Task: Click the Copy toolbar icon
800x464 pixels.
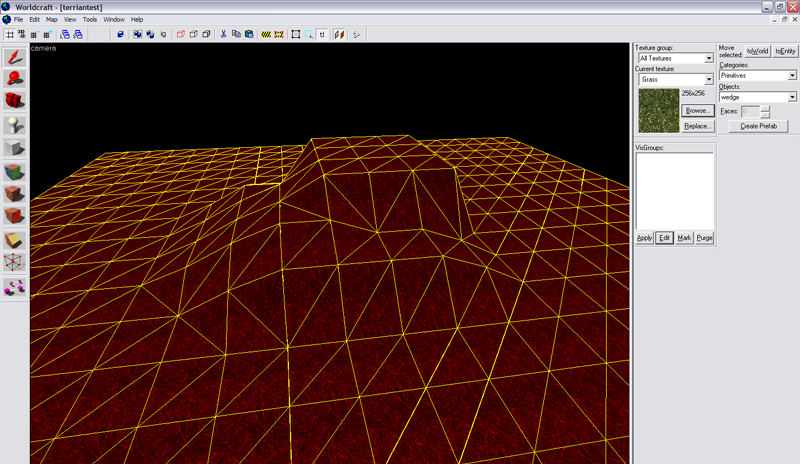Action: point(236,34)
